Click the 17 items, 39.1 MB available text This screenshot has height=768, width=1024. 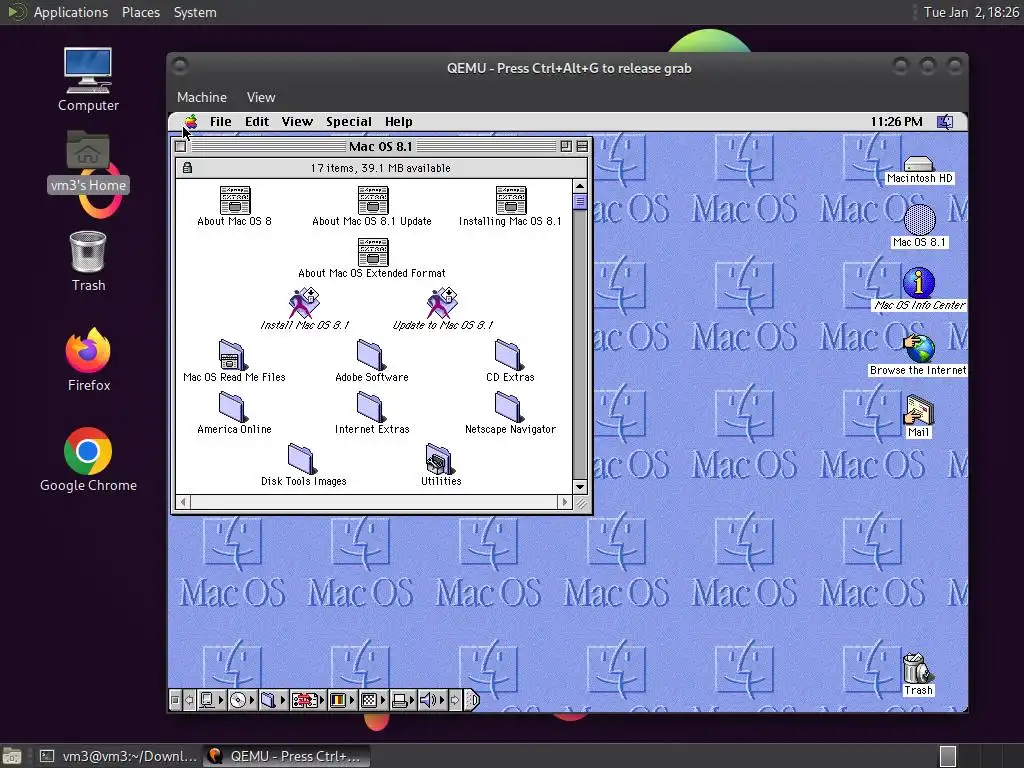380,168
